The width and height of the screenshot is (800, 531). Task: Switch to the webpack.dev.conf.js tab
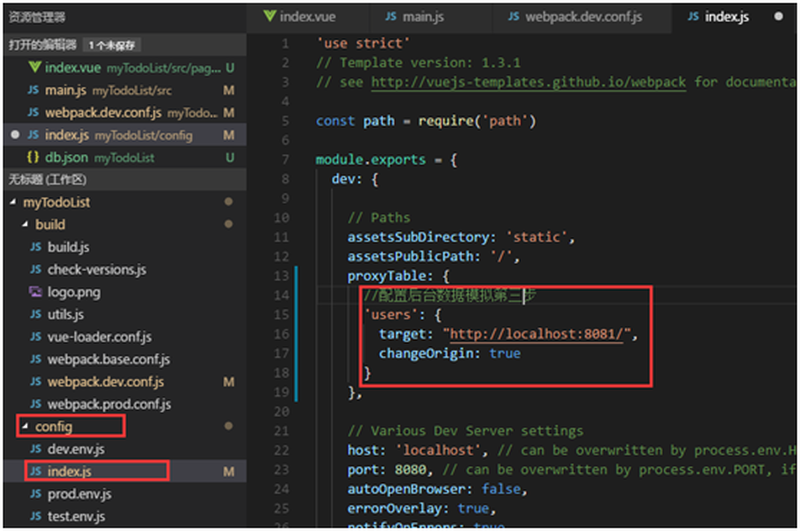click(581, 17)
